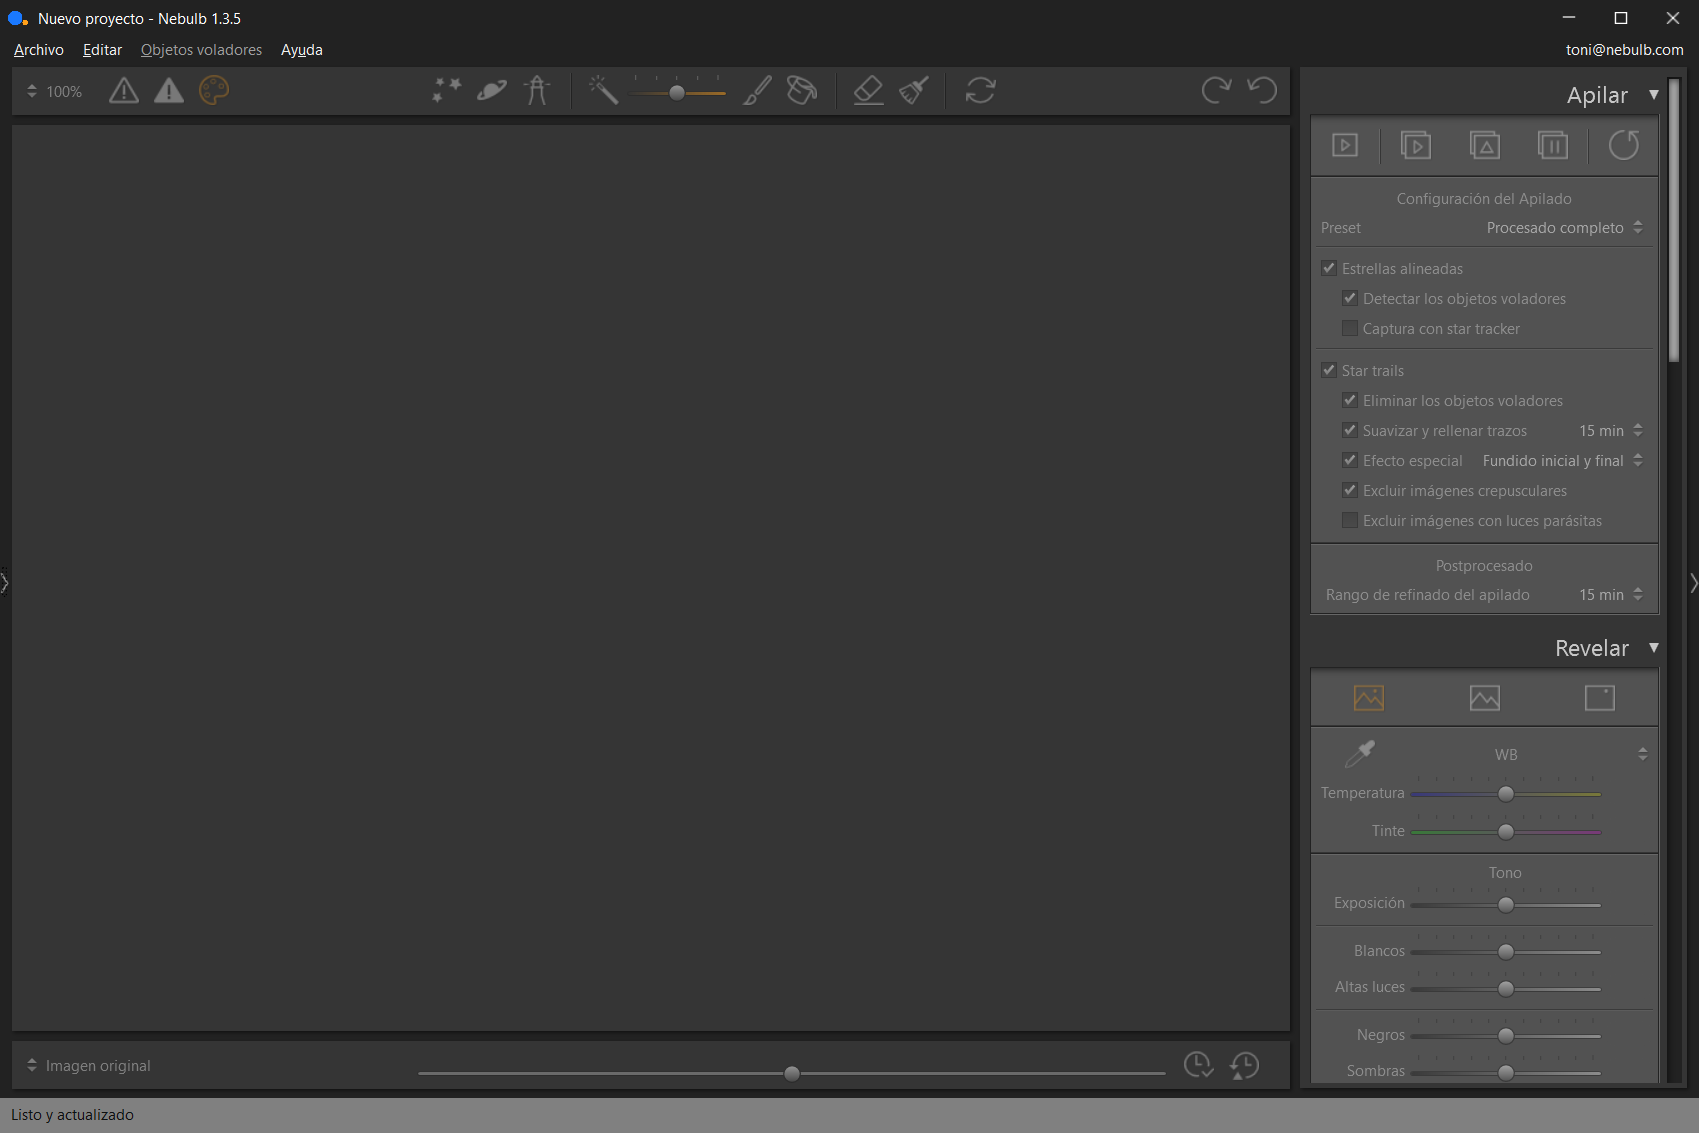Change Rango de refinado 15 min value

point(1611,594)
